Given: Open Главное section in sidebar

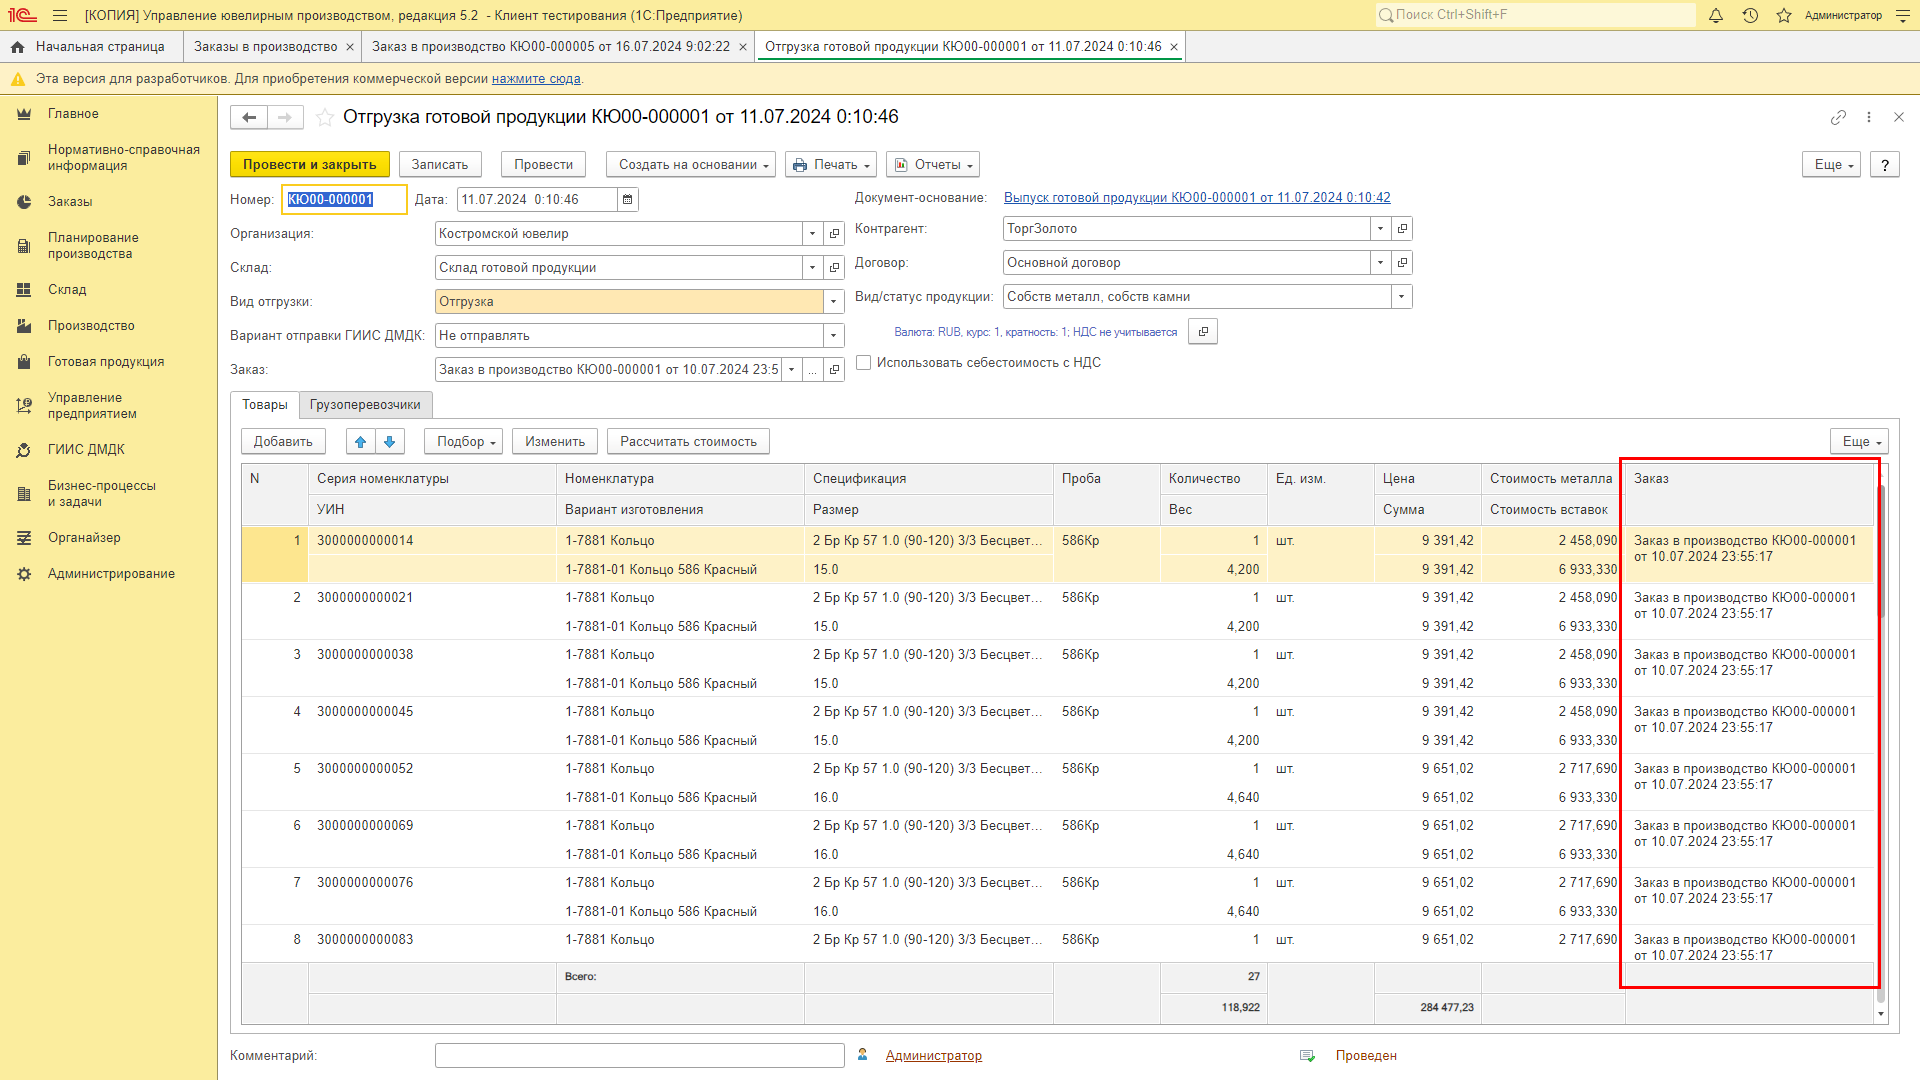Looking at the screenshot, I should point(73,114).
